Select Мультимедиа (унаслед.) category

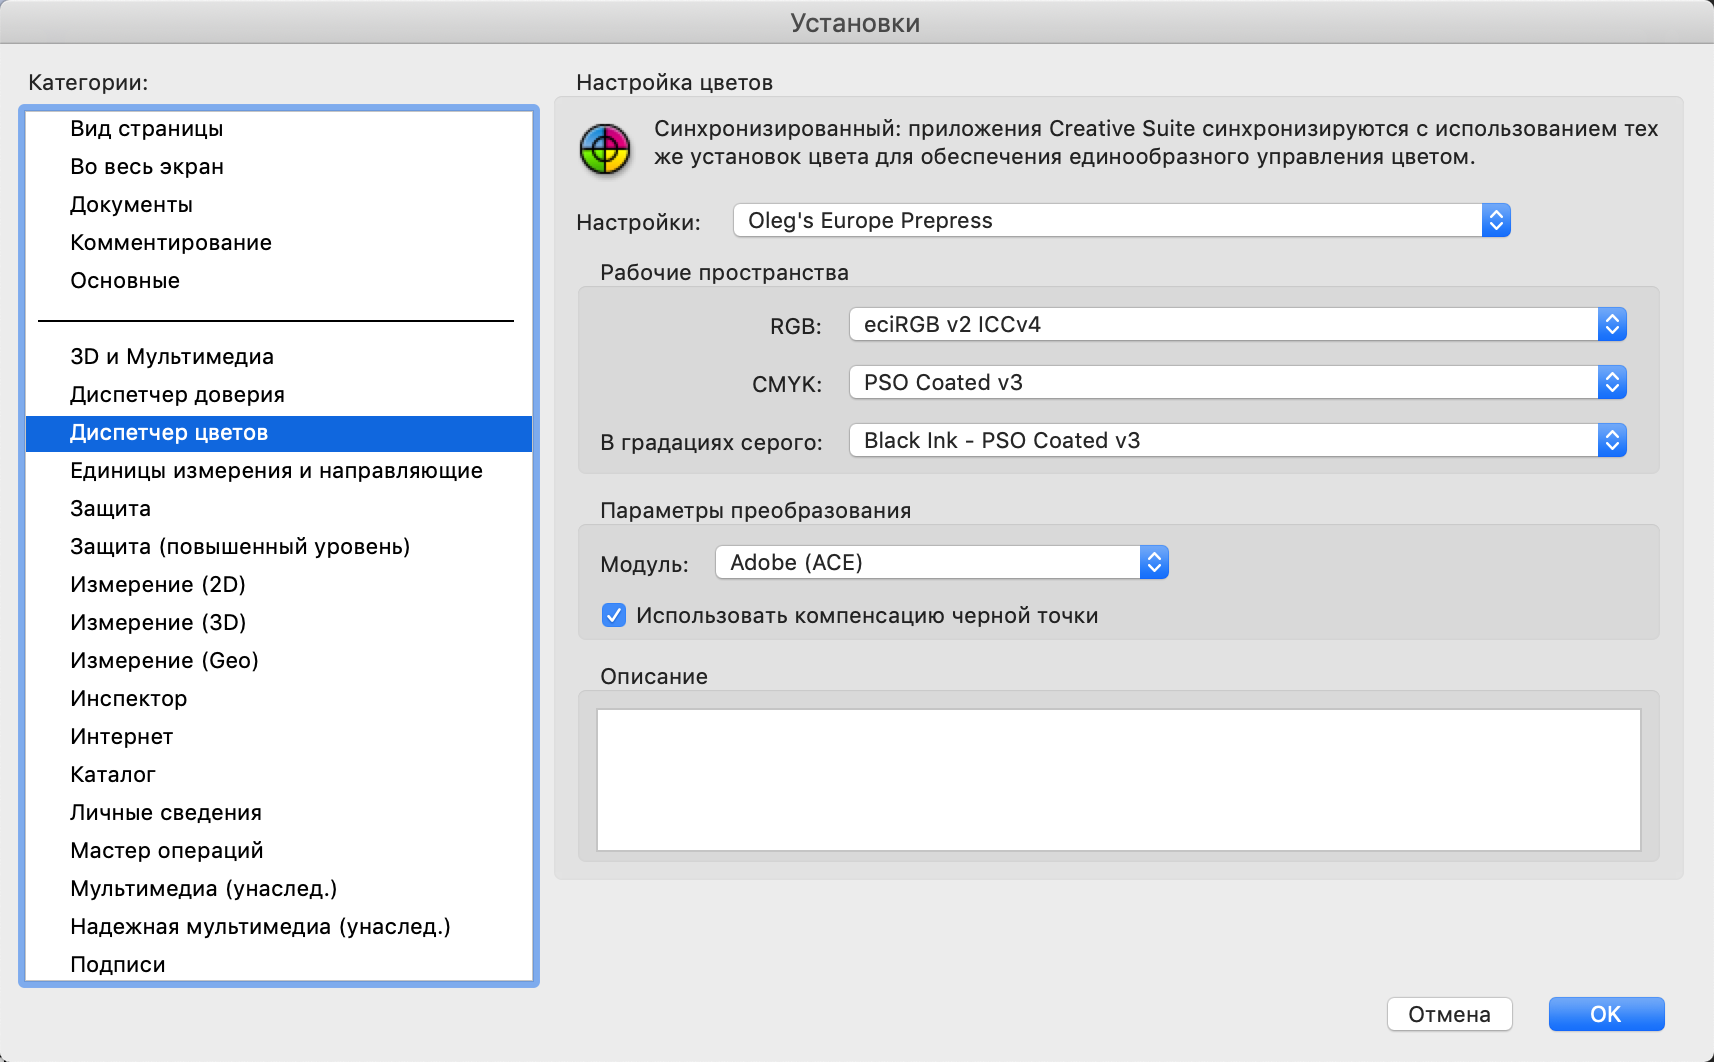(x=279, y=889)
